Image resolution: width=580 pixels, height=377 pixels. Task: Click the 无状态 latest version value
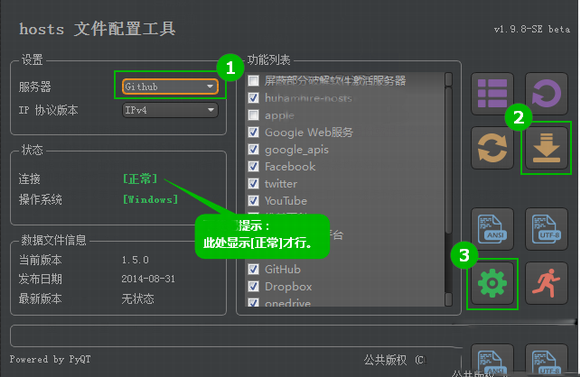(138, 299)
